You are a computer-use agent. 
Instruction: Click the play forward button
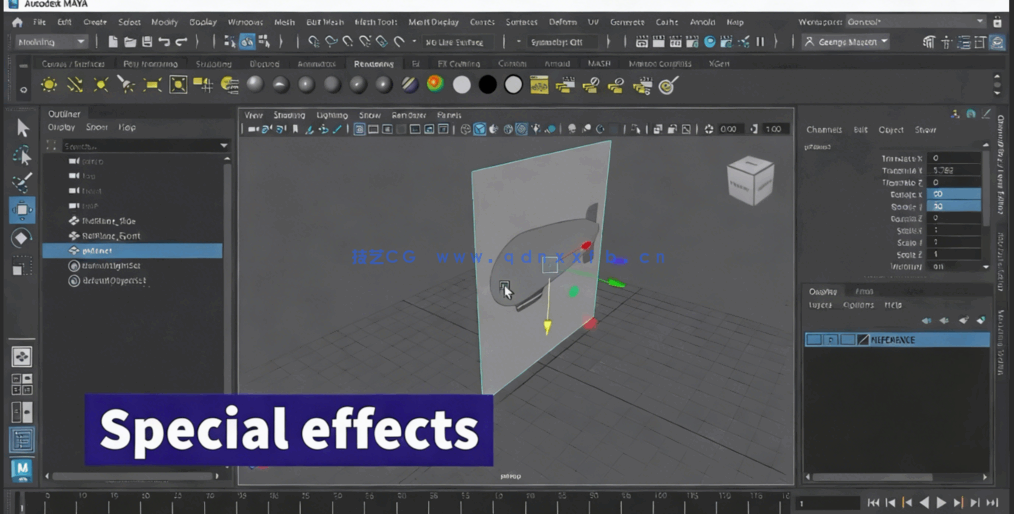pyautogui.click(x=941, y=503)
